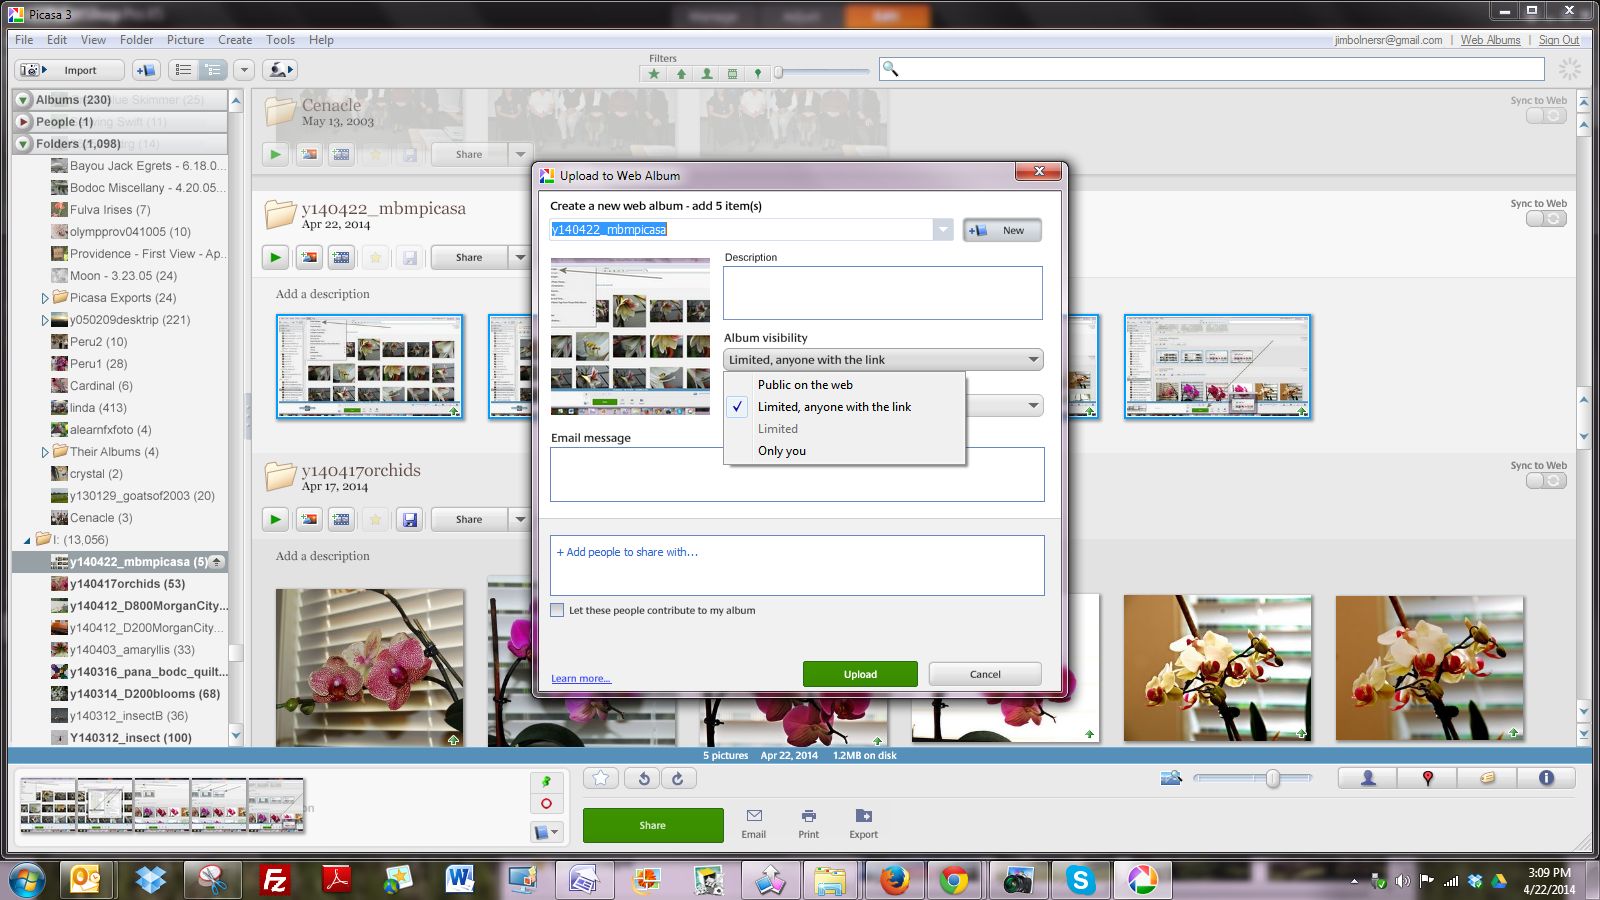Viewport: 1600px width, 900px height.
Task: Open the 'Learn more...' link
Action: (580, 678)
